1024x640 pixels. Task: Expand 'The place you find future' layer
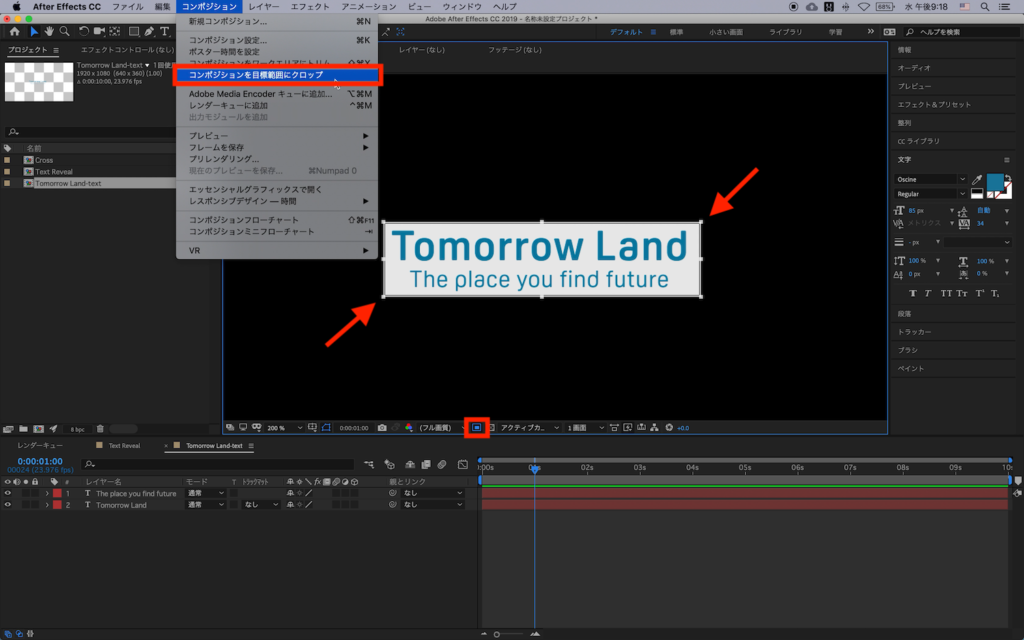coord(47,493)
